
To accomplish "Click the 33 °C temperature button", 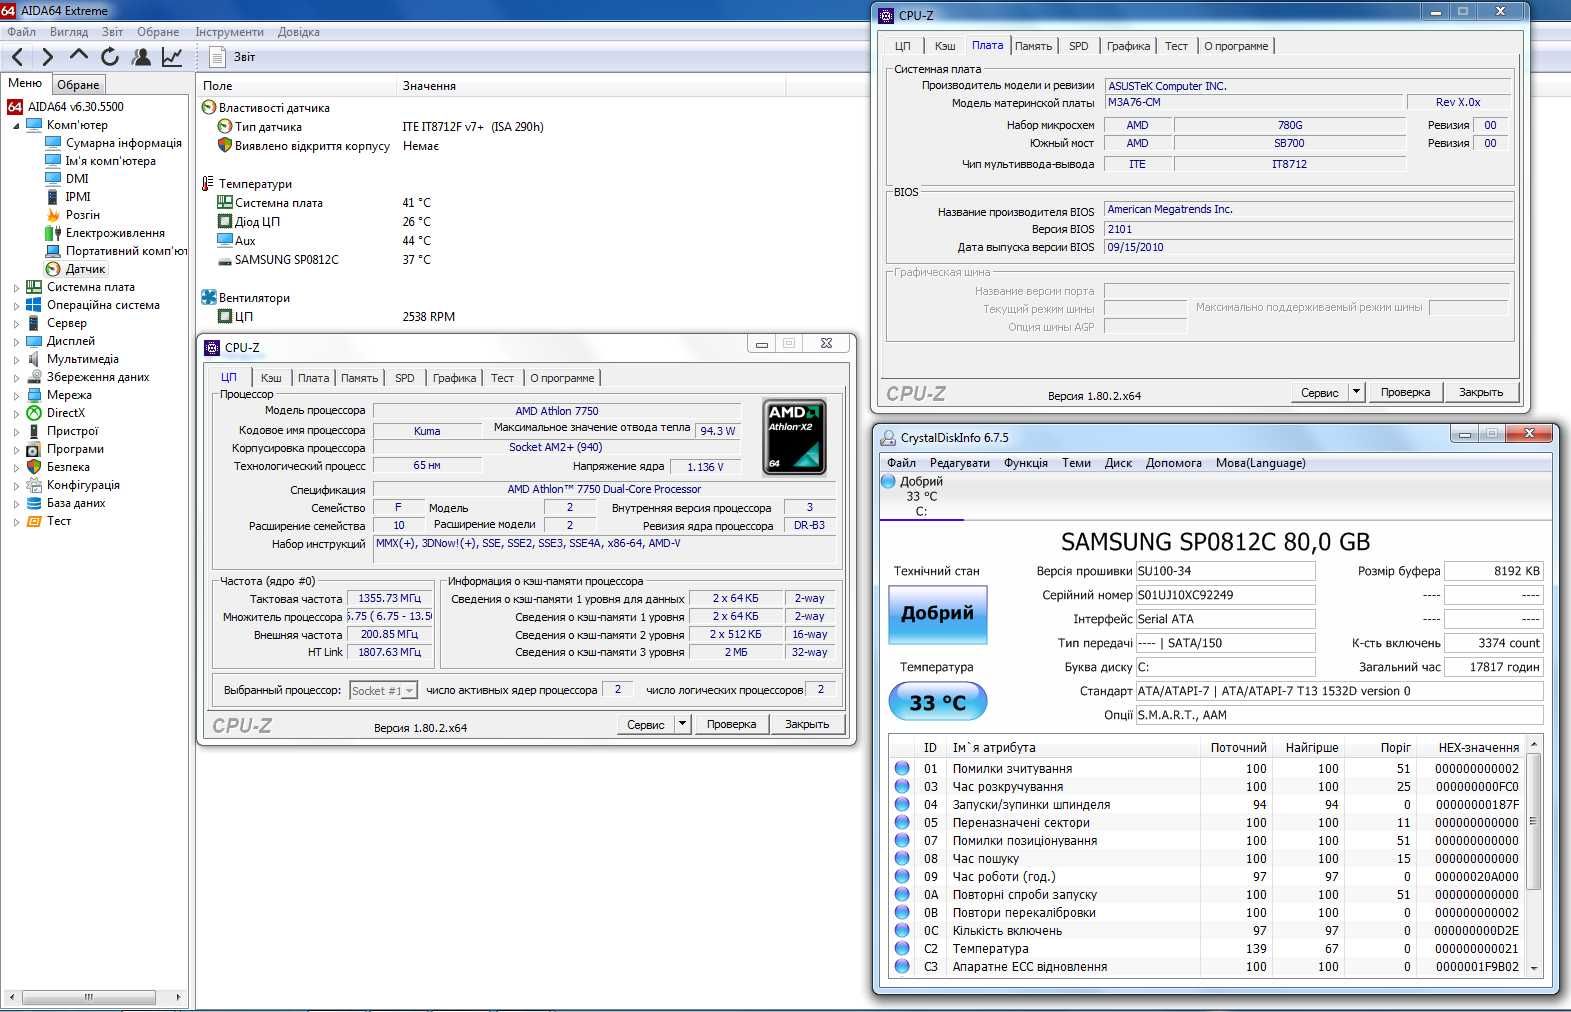I will coord(937,702).
